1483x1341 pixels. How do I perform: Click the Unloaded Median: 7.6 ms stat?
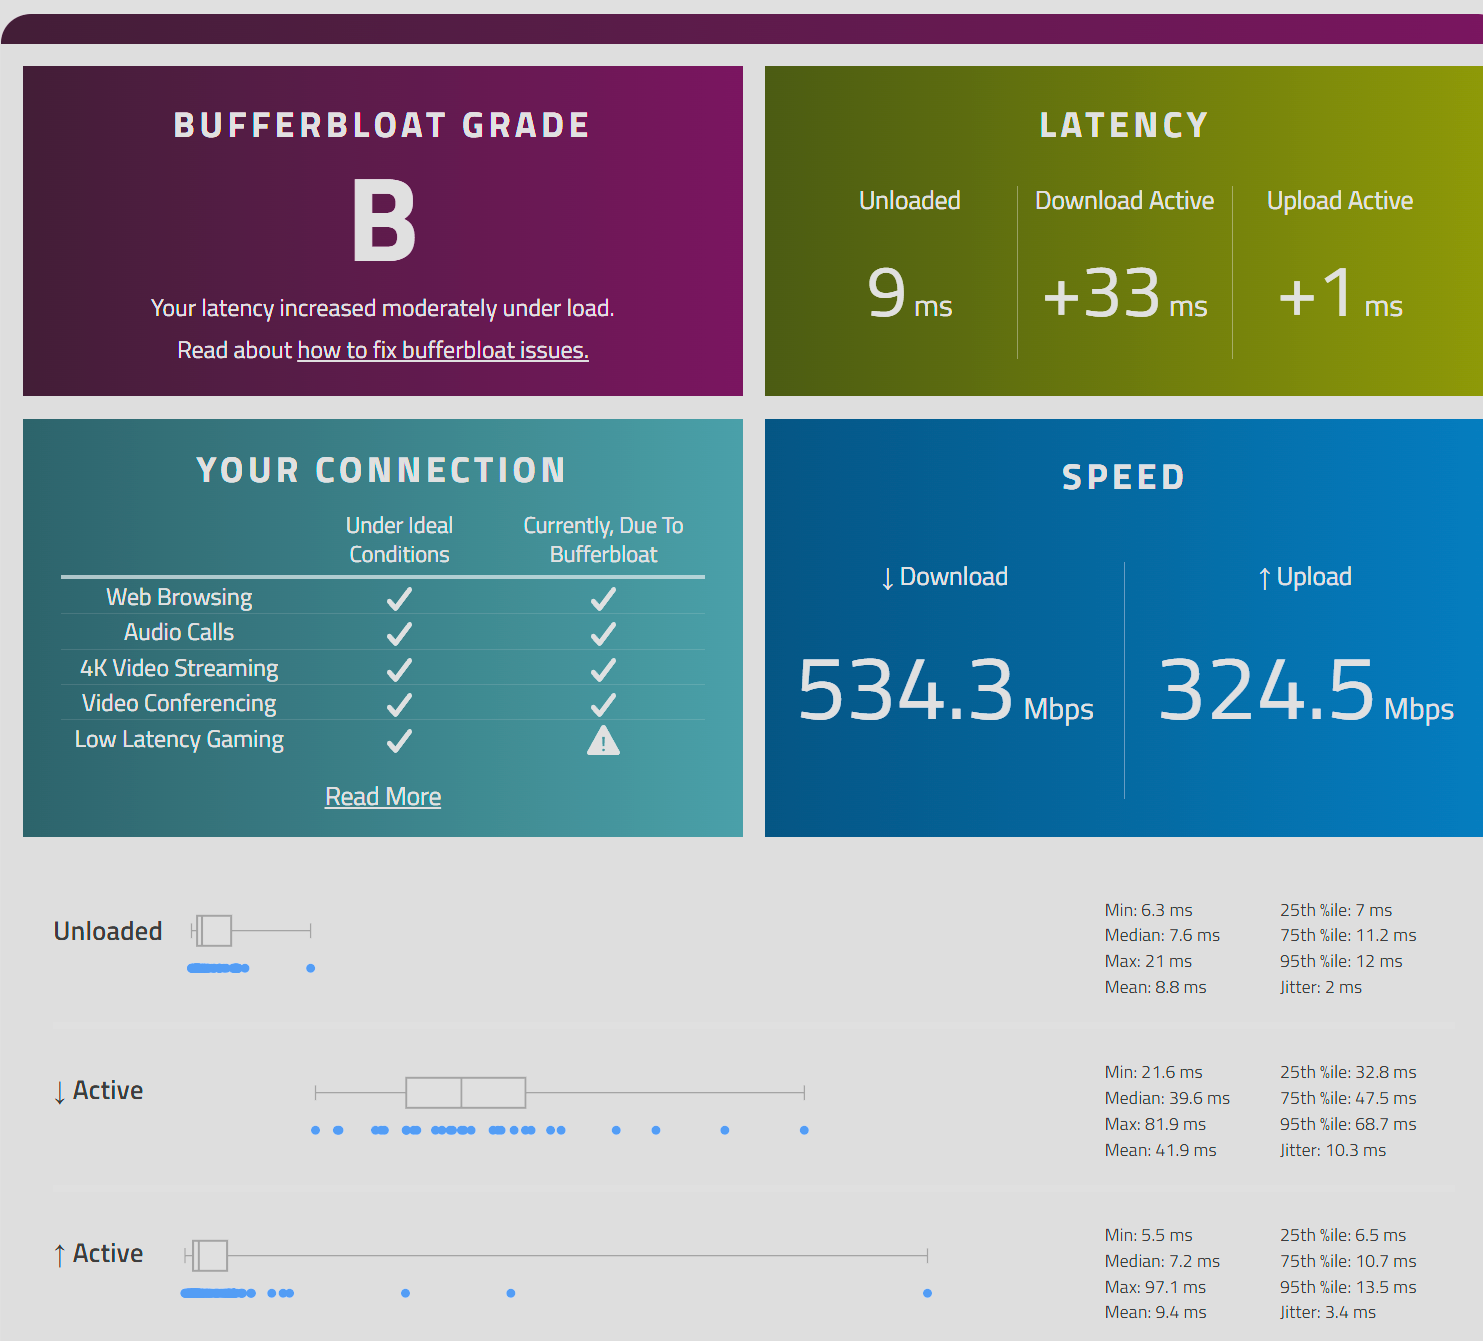coord(1162,935)
